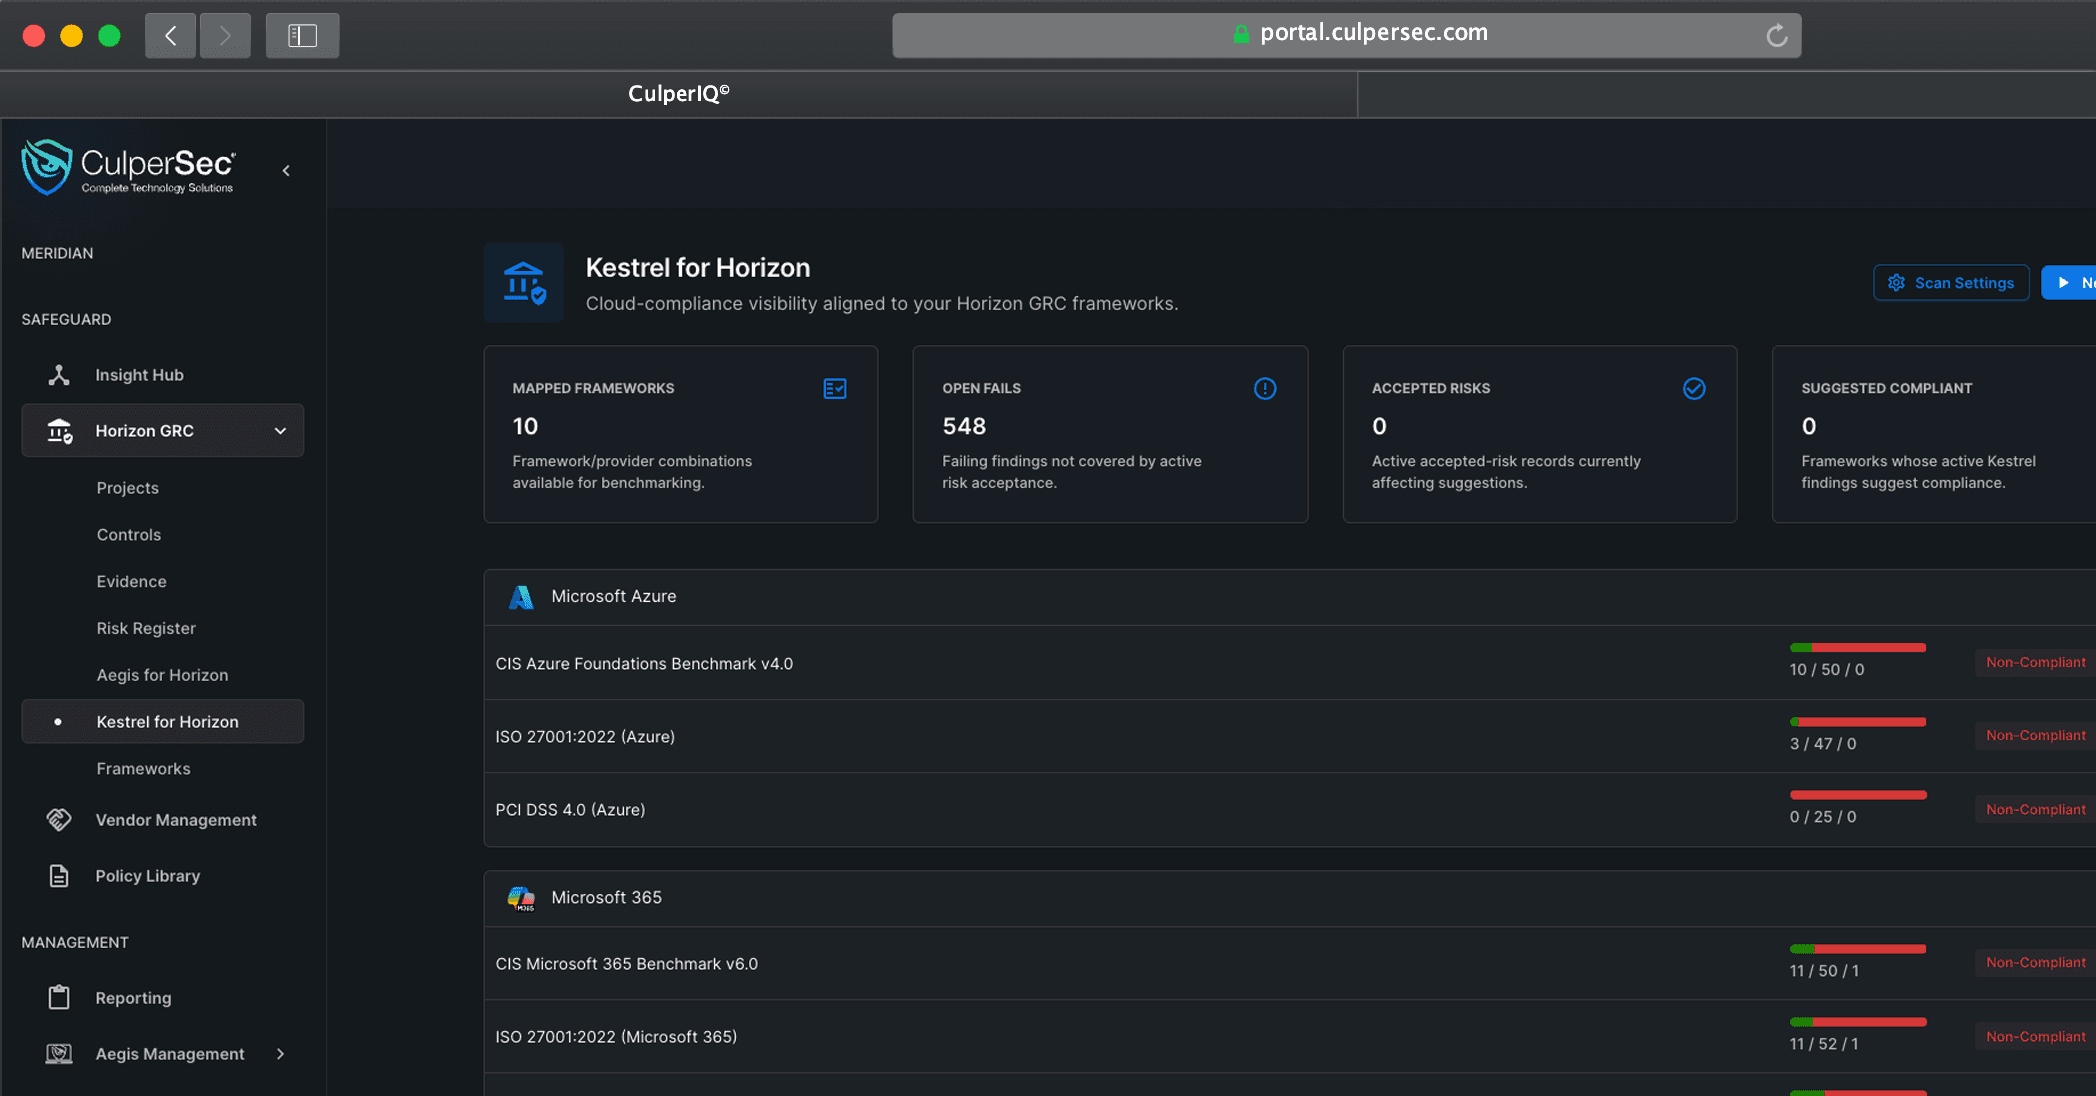The width and height of the screenshot is (2096, 1096).
Task: Click Accepted Risks checkmark icon
Action: [1694, 389]
